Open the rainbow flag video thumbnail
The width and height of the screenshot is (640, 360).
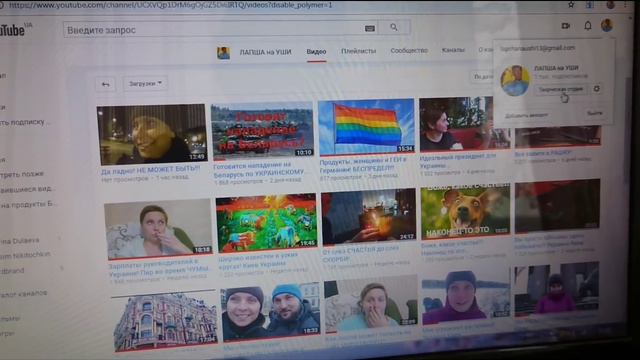366,127
